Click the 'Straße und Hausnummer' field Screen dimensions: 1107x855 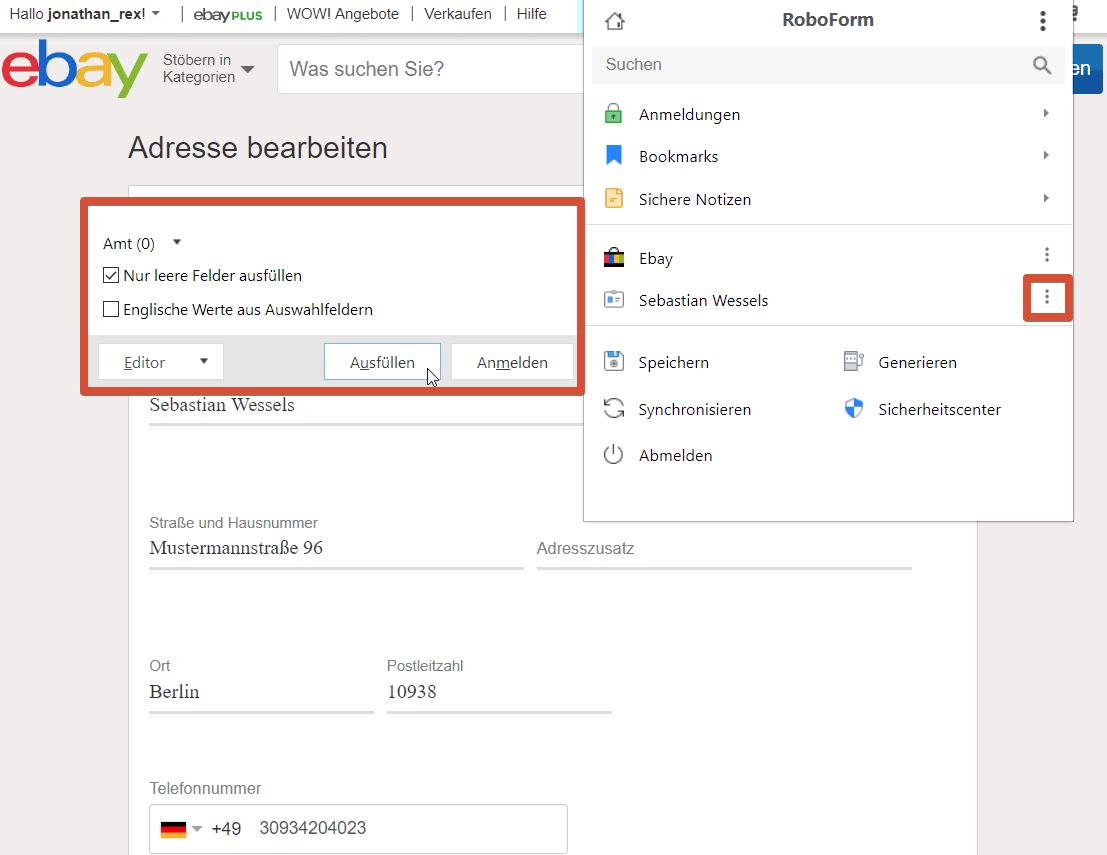336,549
